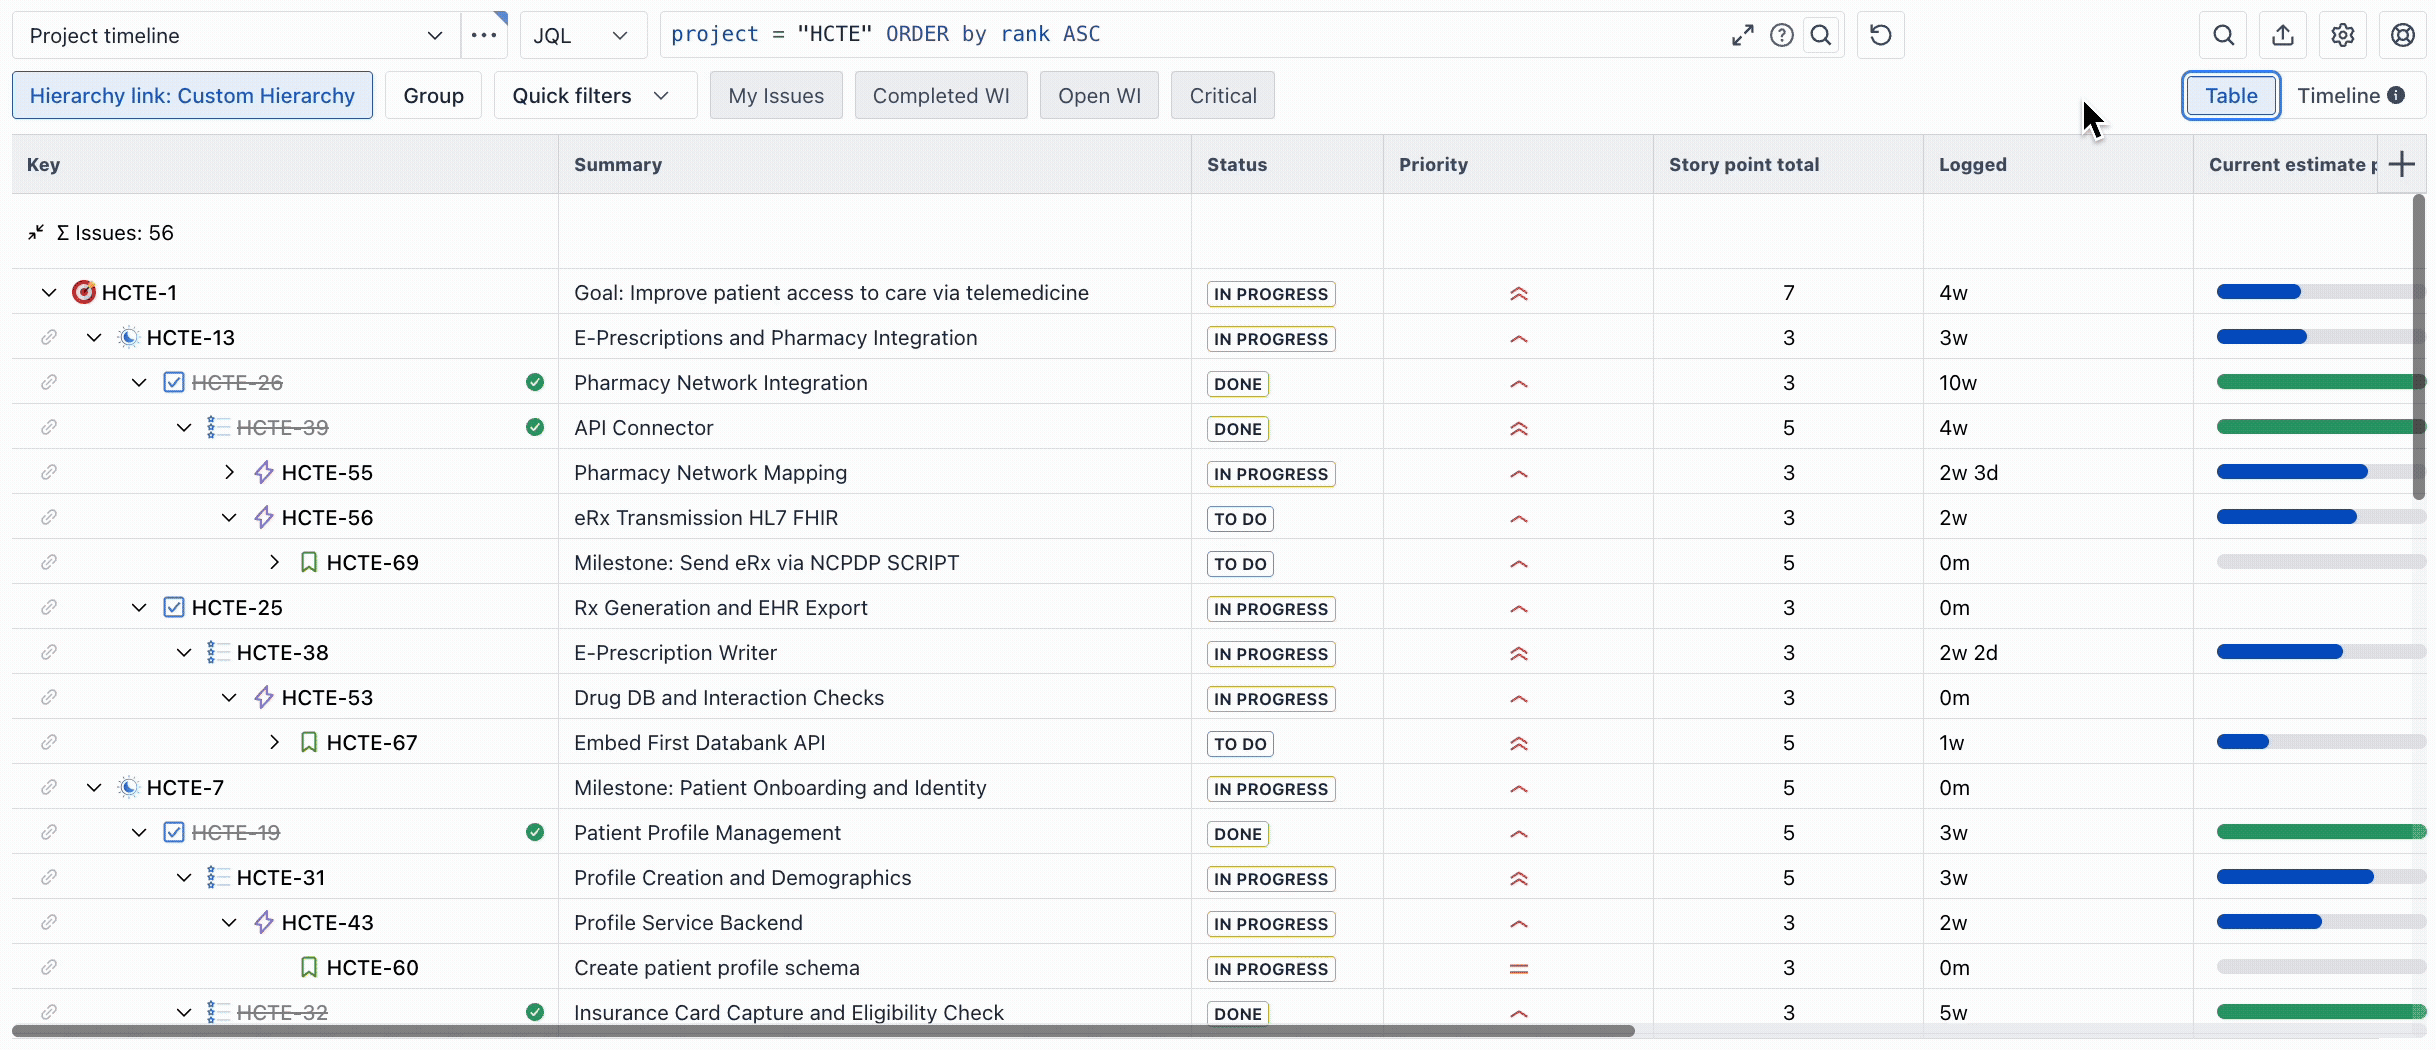Click Hierarchy link: Custom Hierarchy button
Screen dimensions: 2436x1050
point(192,95)
